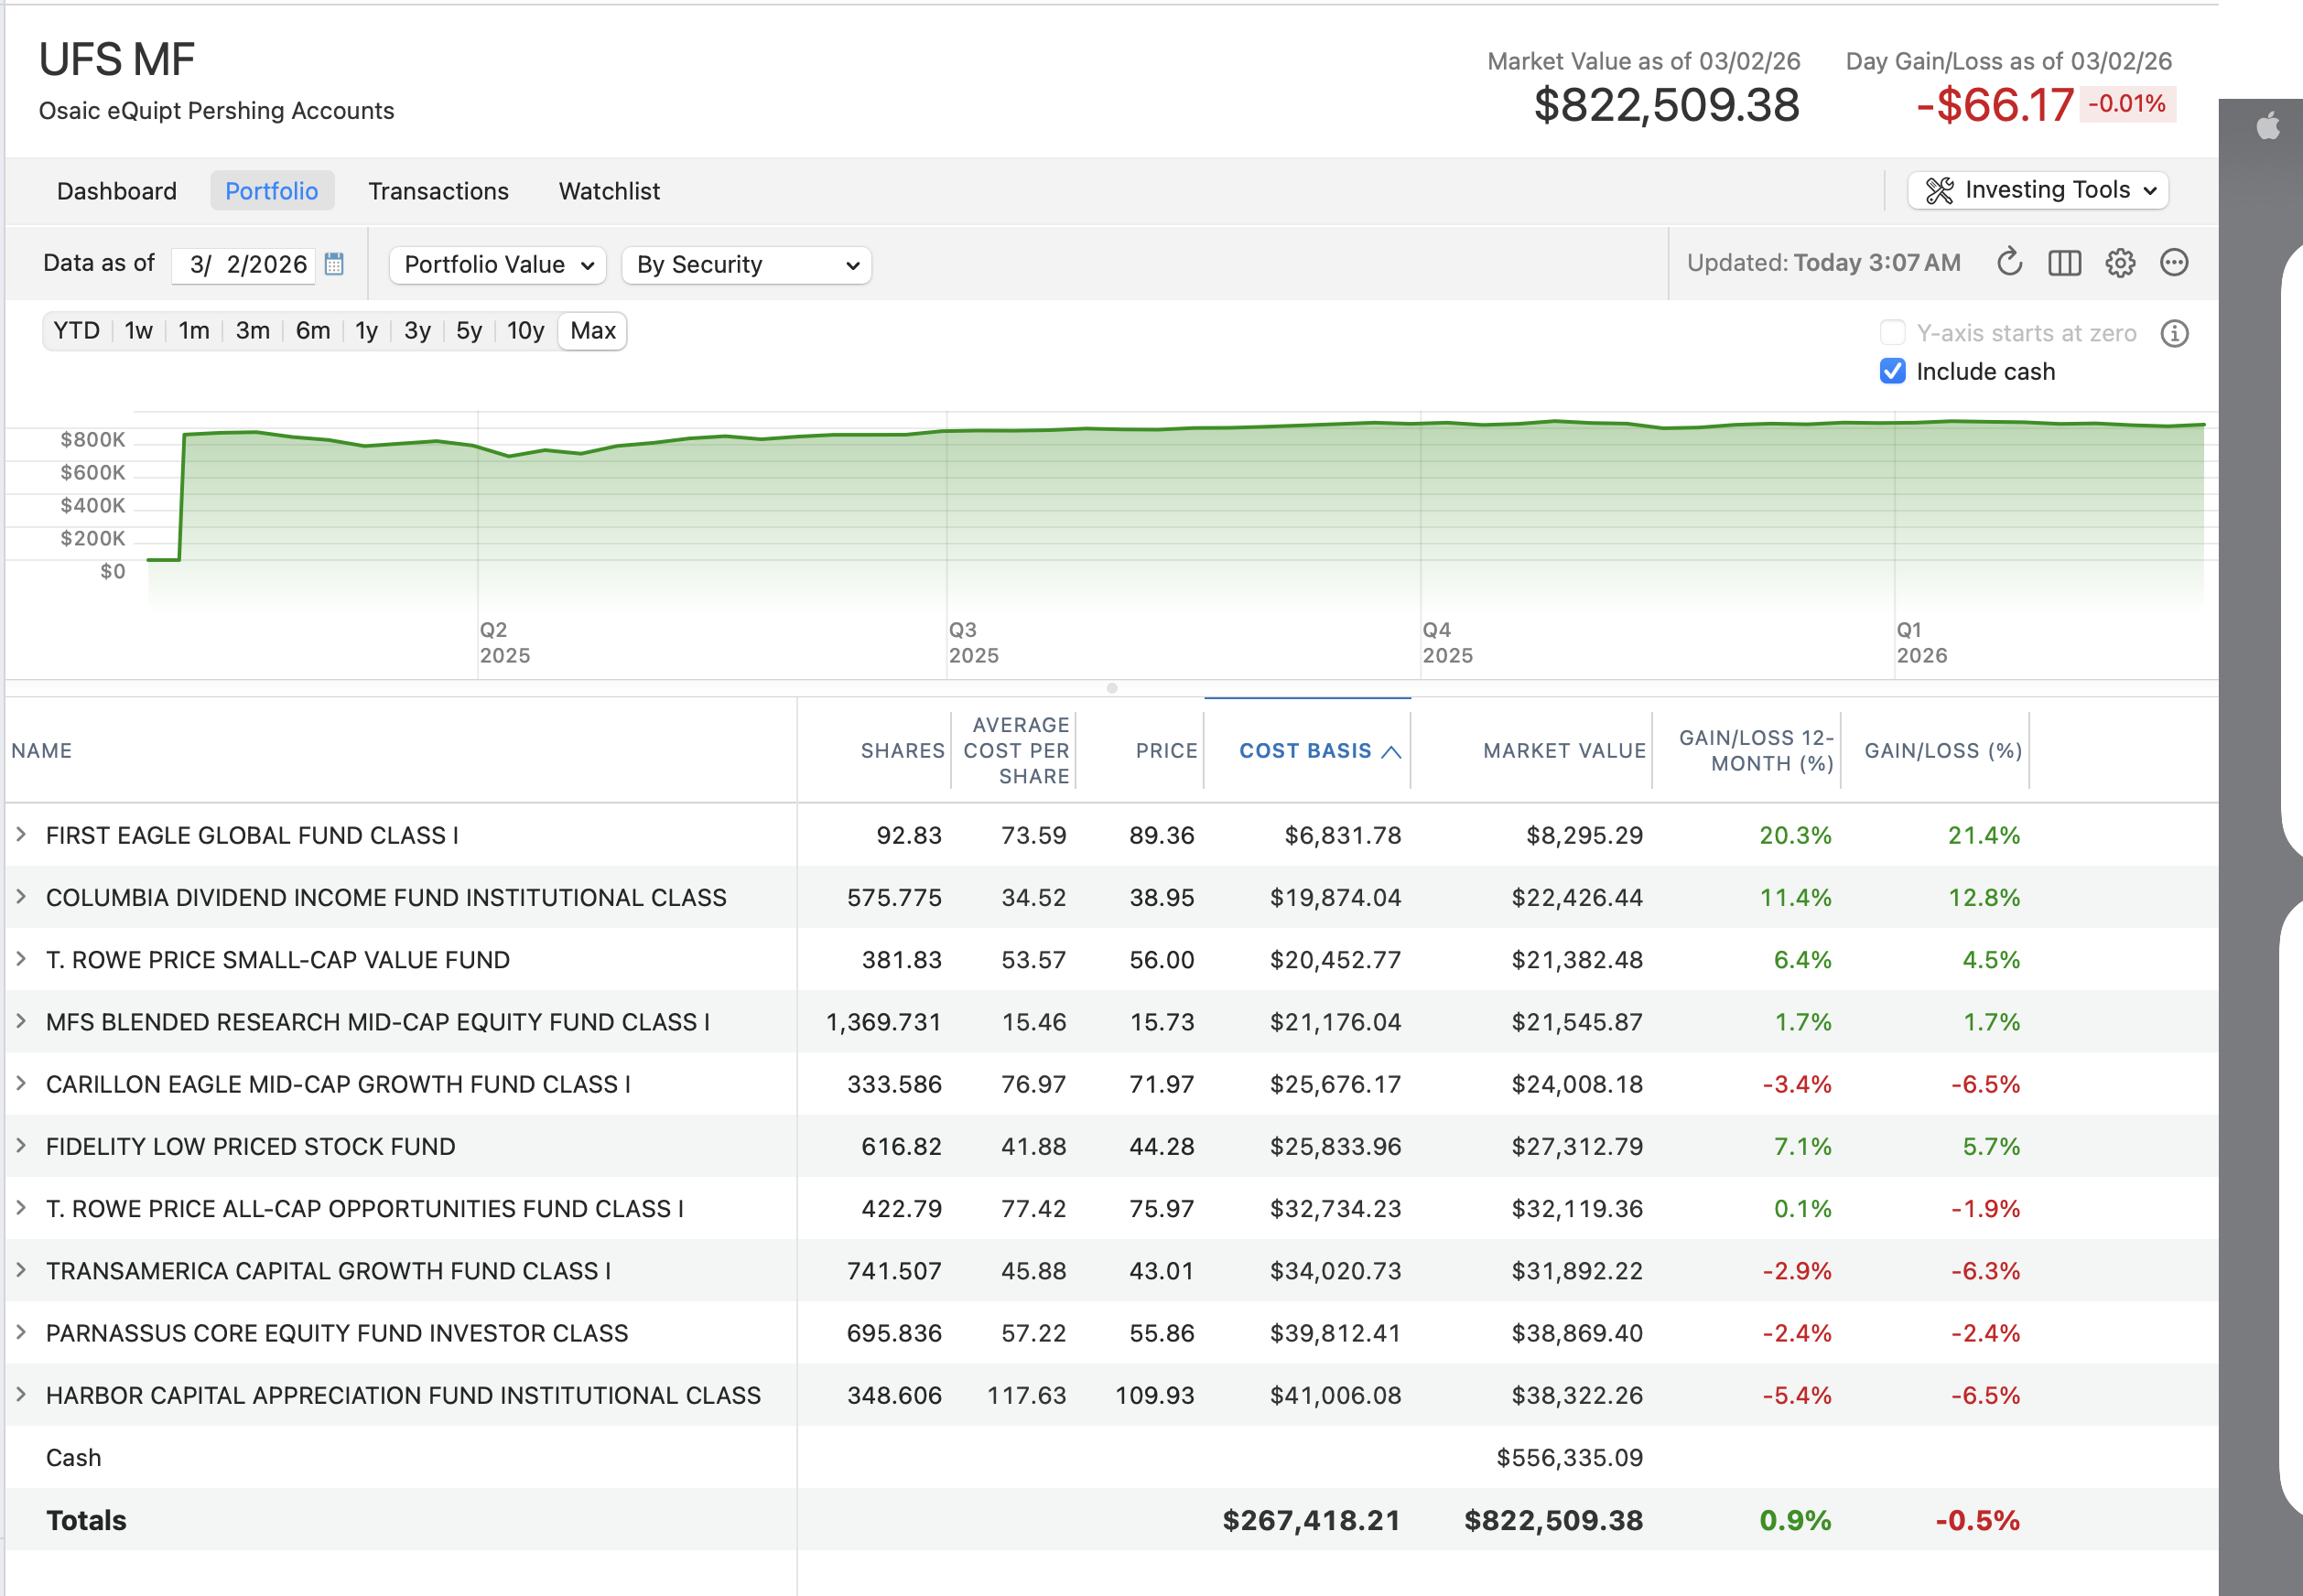Viewport: 2303px width, 1596px height.
Task: Expand First Eagle Global Fund row
Action: point(21,834)
